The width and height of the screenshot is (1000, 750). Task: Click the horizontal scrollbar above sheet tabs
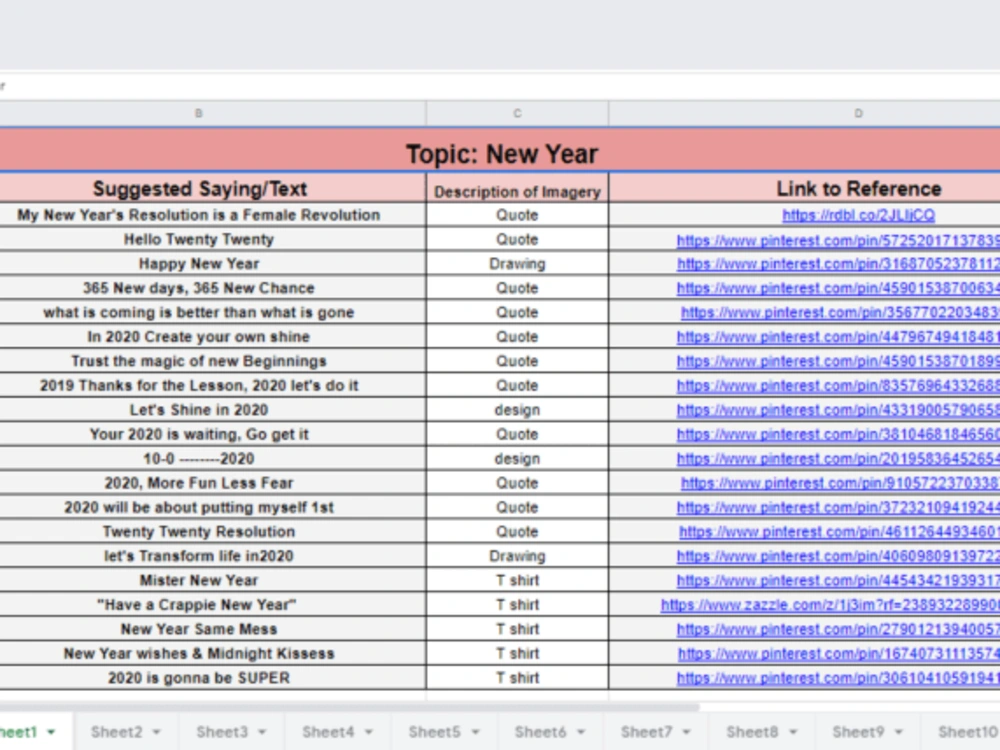click(x=349, y=707)
